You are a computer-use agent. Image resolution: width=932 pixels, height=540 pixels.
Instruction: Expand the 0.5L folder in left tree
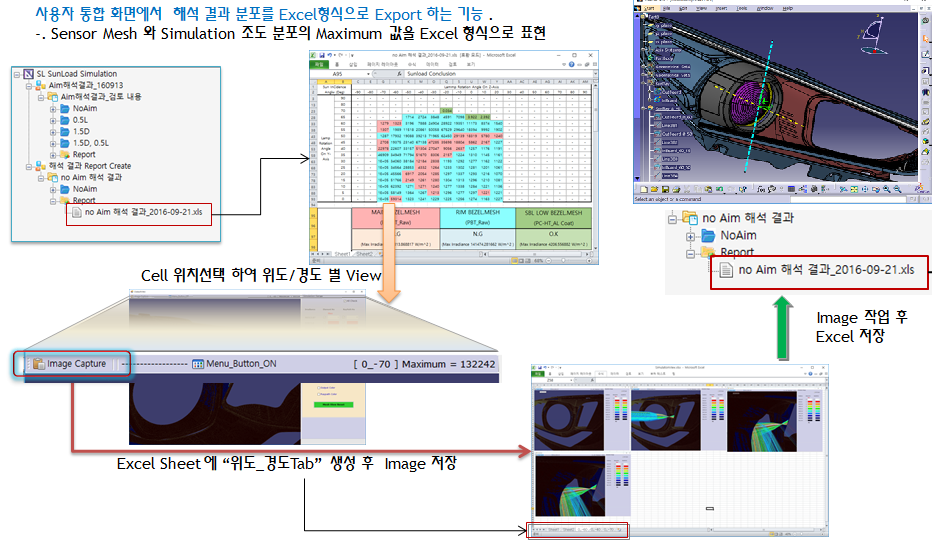(x=53, y=119)
